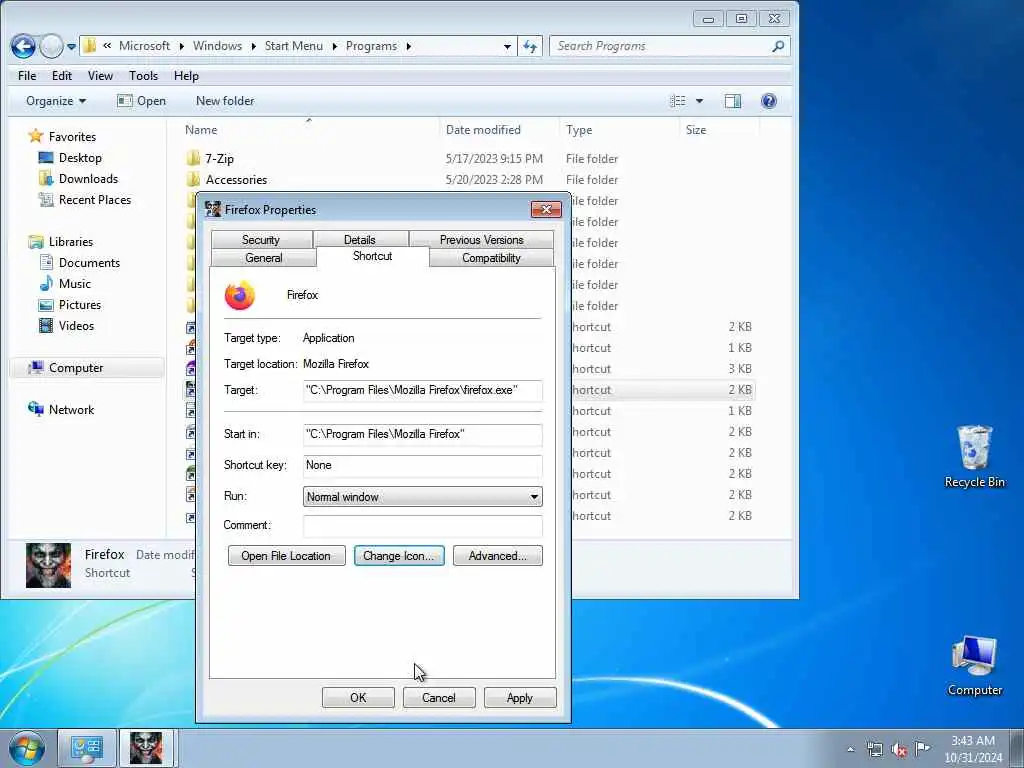The width and height of the screenshot is (1024, 768).
Task: Open address bar history dropdown arrow
Action: tap(507, 46)
